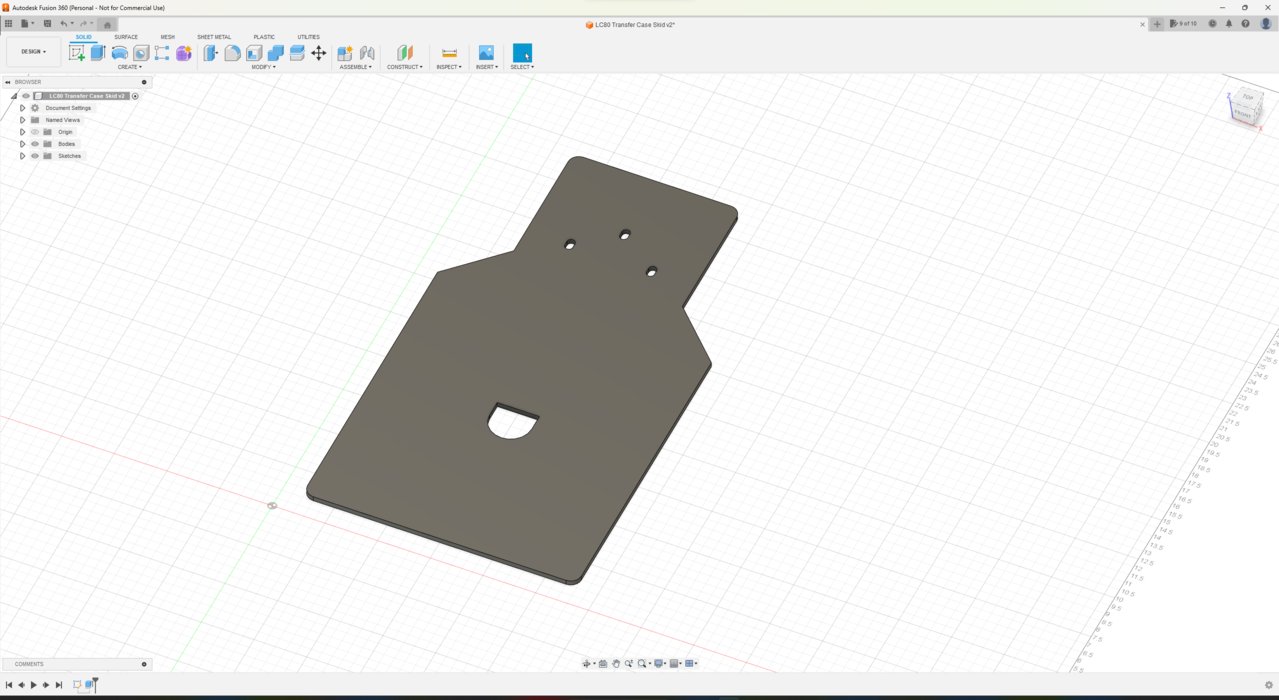
Task: Go to the Home tab icon
Action: click(108, 25)
